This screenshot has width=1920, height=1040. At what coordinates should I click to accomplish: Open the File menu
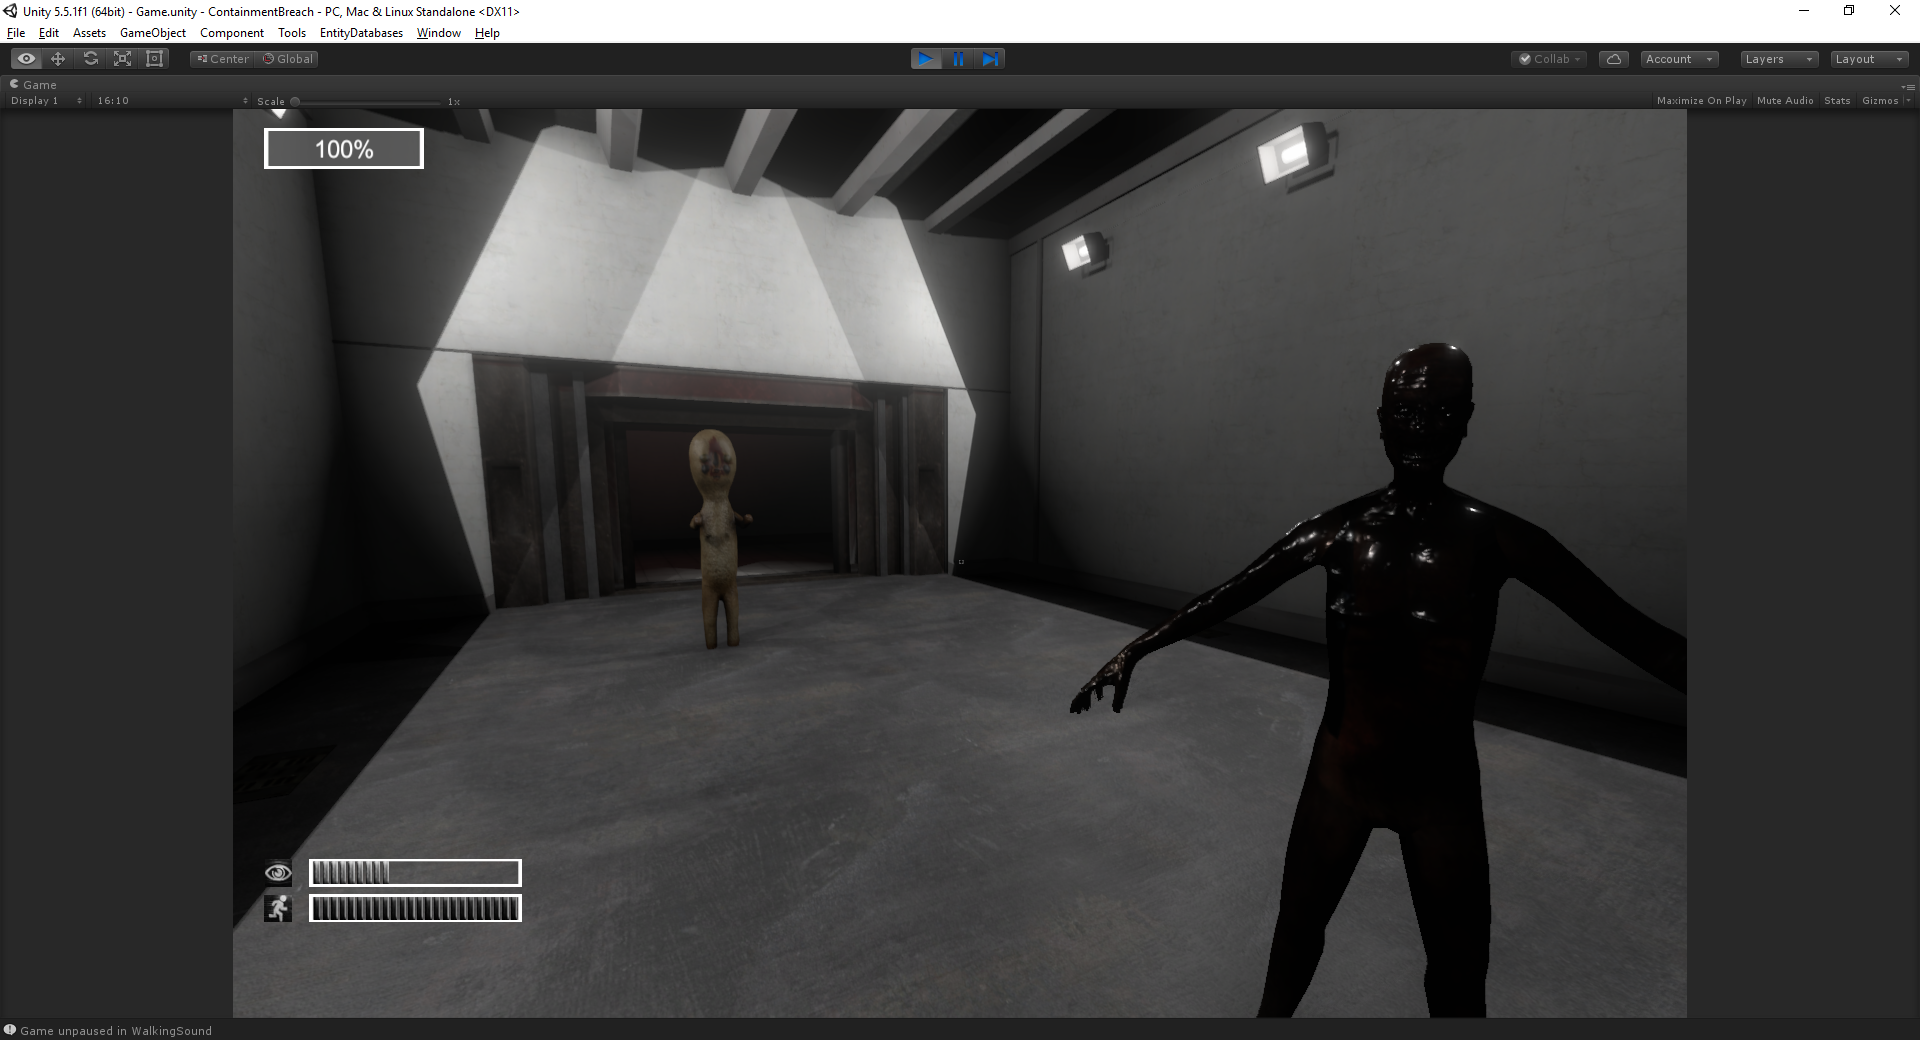[x=16, y=33]
